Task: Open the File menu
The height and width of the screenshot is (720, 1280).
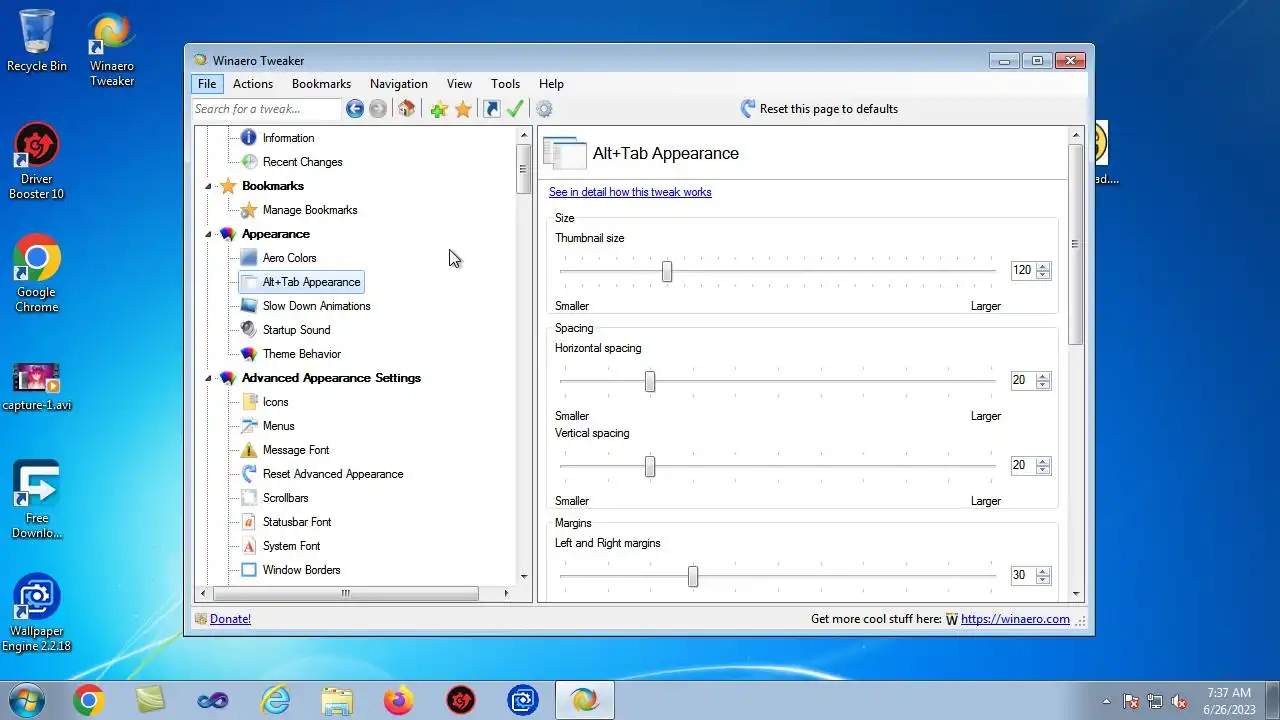Action: point(207,84)
